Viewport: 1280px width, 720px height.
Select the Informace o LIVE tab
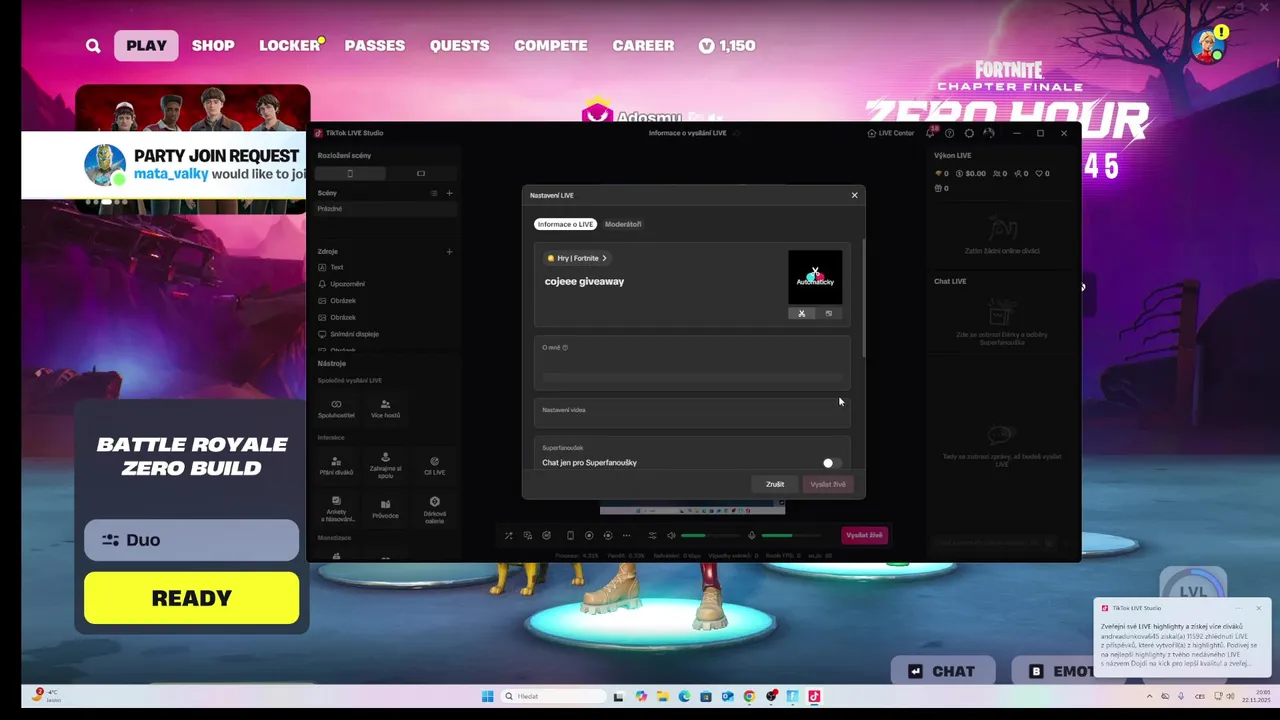(565, 224)
